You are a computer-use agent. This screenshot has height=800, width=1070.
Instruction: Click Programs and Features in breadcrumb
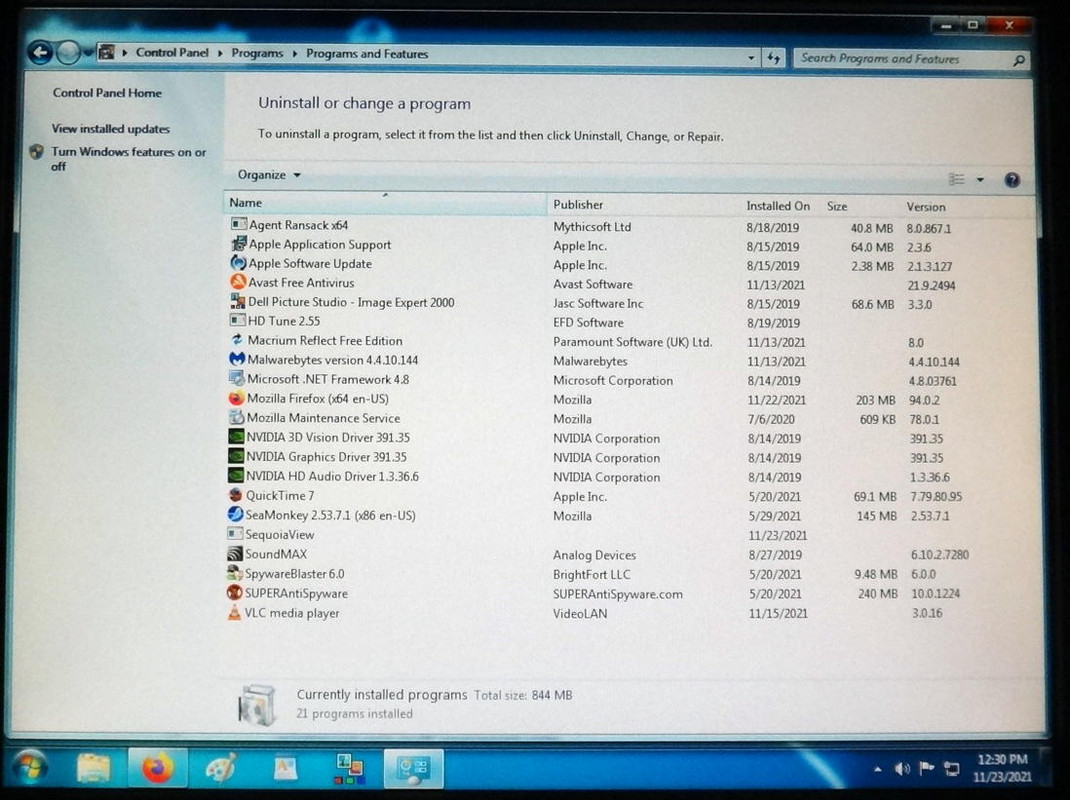point(366,54)
